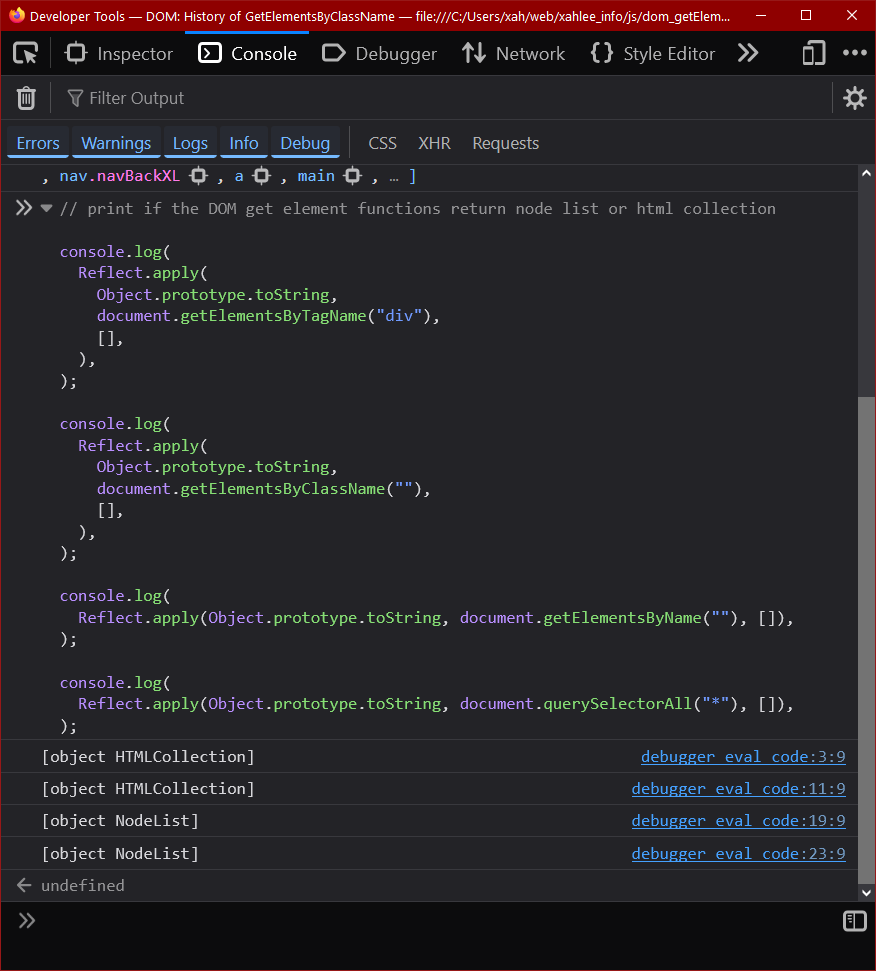Open debugger eval code:3:9 link

click(x=743, y=757)
